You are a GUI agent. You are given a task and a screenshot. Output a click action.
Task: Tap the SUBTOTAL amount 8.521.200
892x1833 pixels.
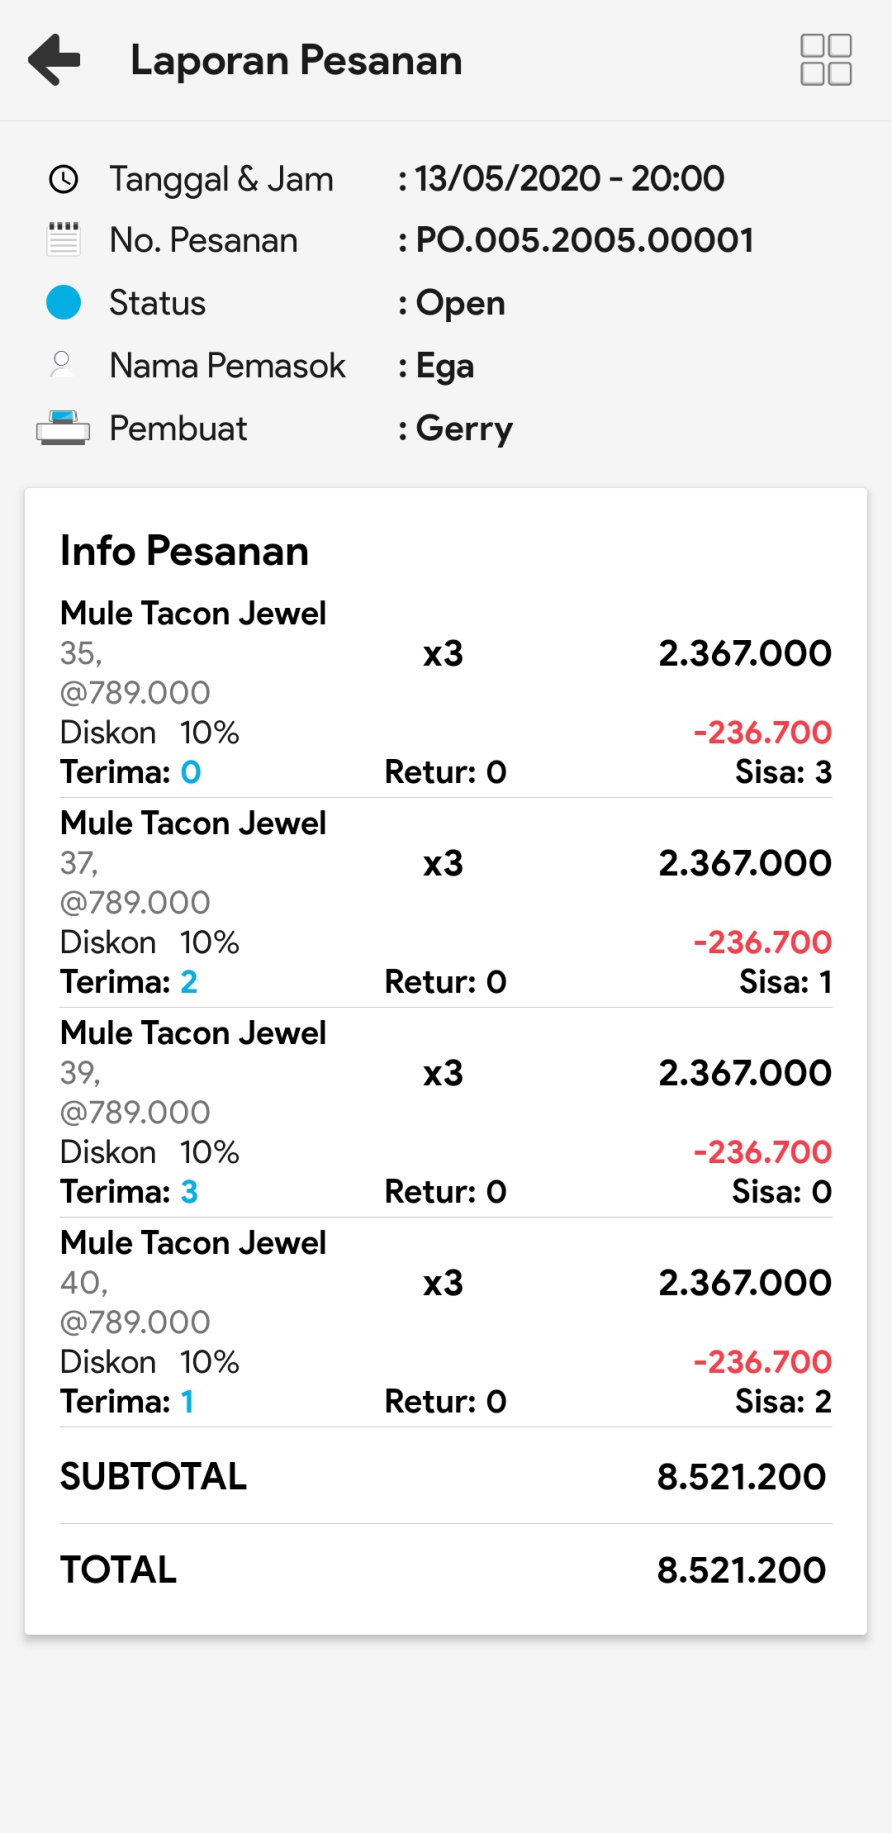pyautogui.click(x=741, y=1477)
